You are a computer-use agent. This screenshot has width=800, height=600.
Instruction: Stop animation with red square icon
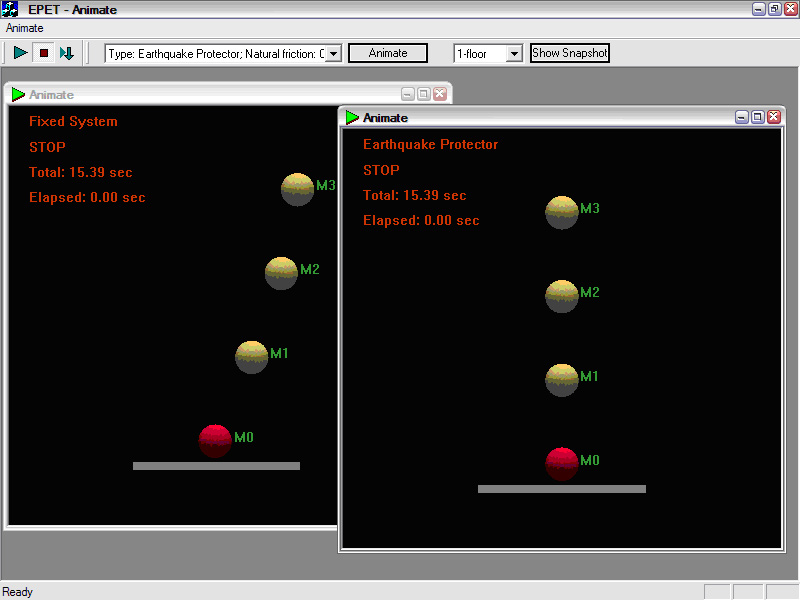point(44,53)
